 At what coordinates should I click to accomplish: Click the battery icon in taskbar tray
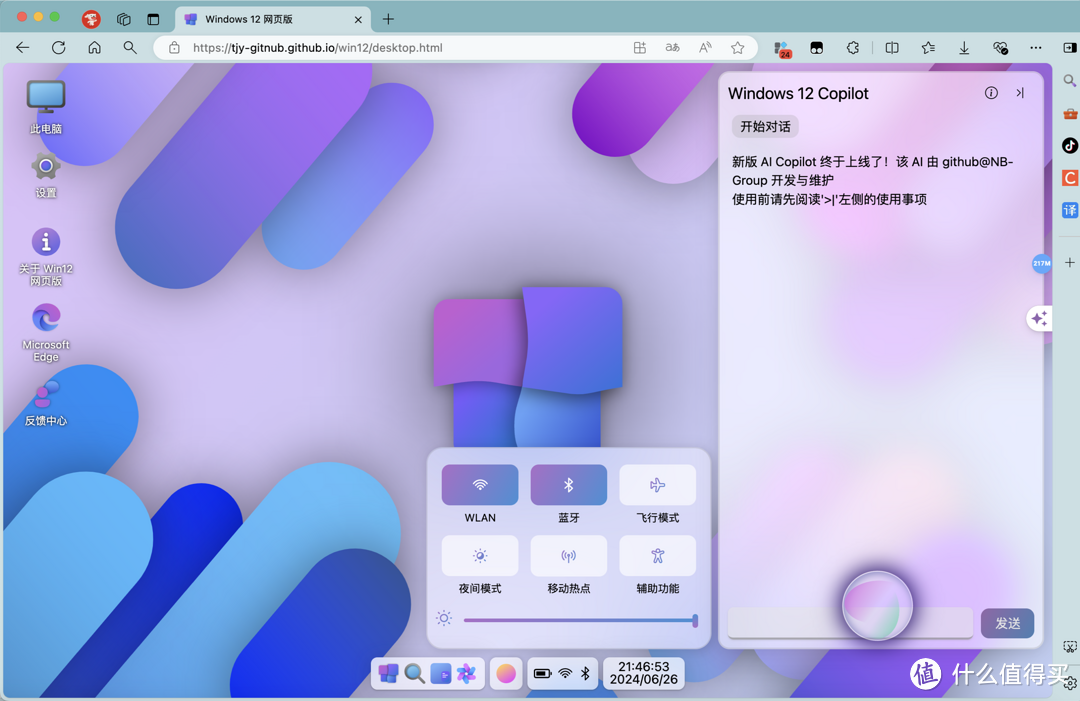pos(543,673)
